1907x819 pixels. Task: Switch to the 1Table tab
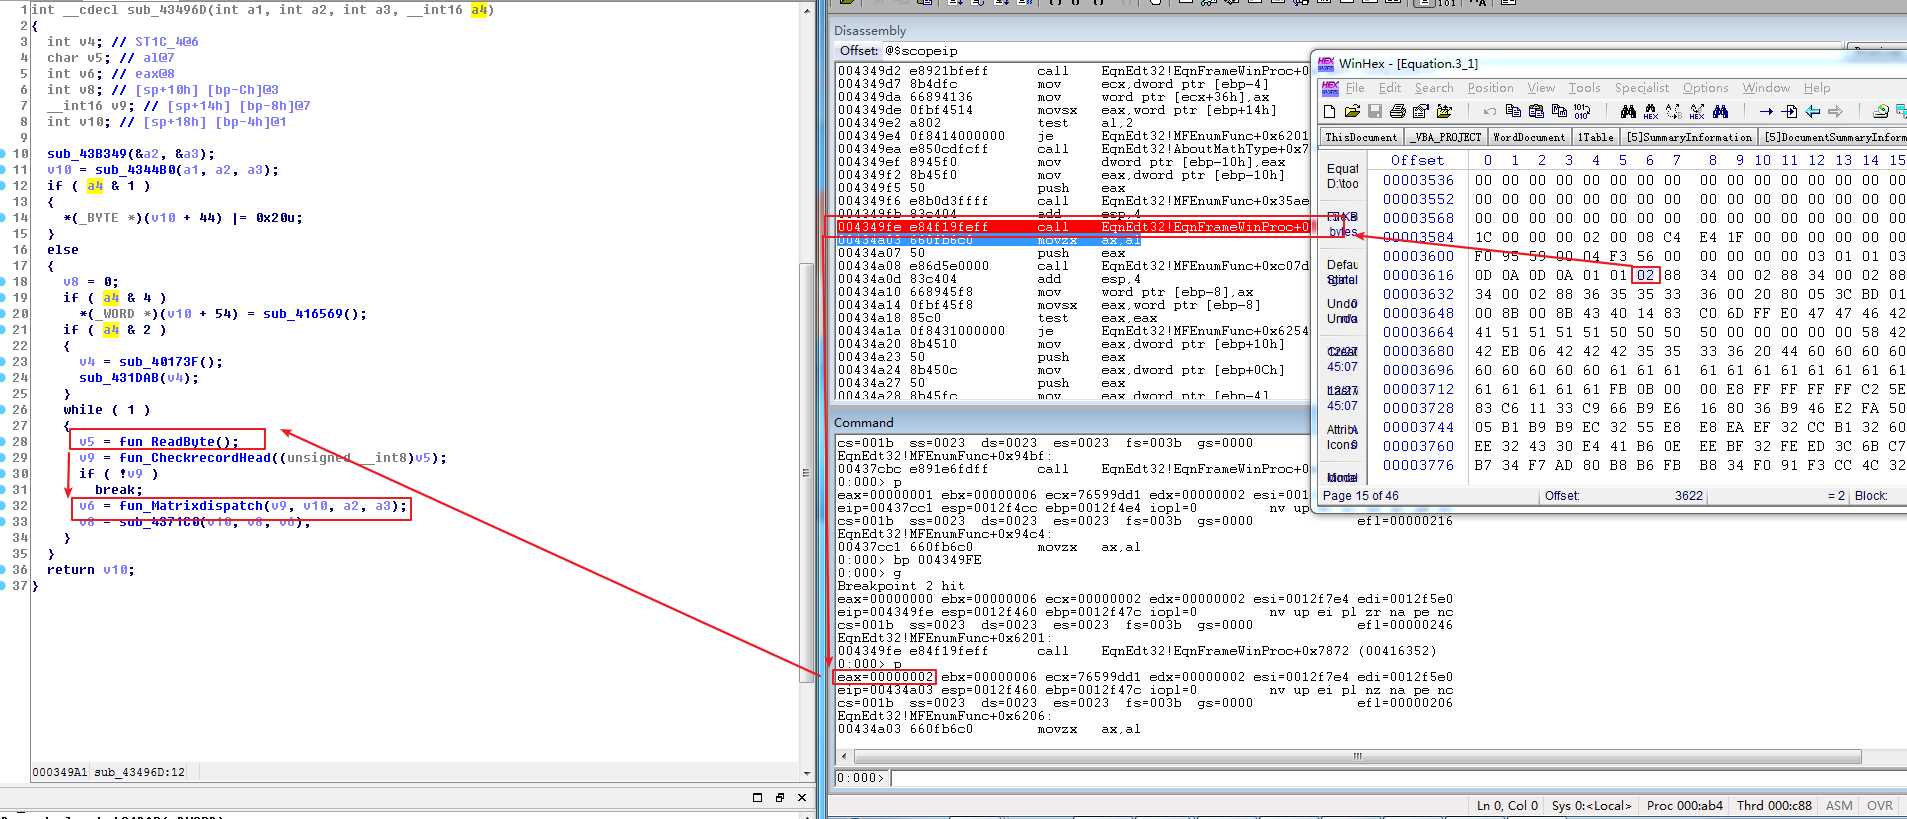tap(1596, 137)
